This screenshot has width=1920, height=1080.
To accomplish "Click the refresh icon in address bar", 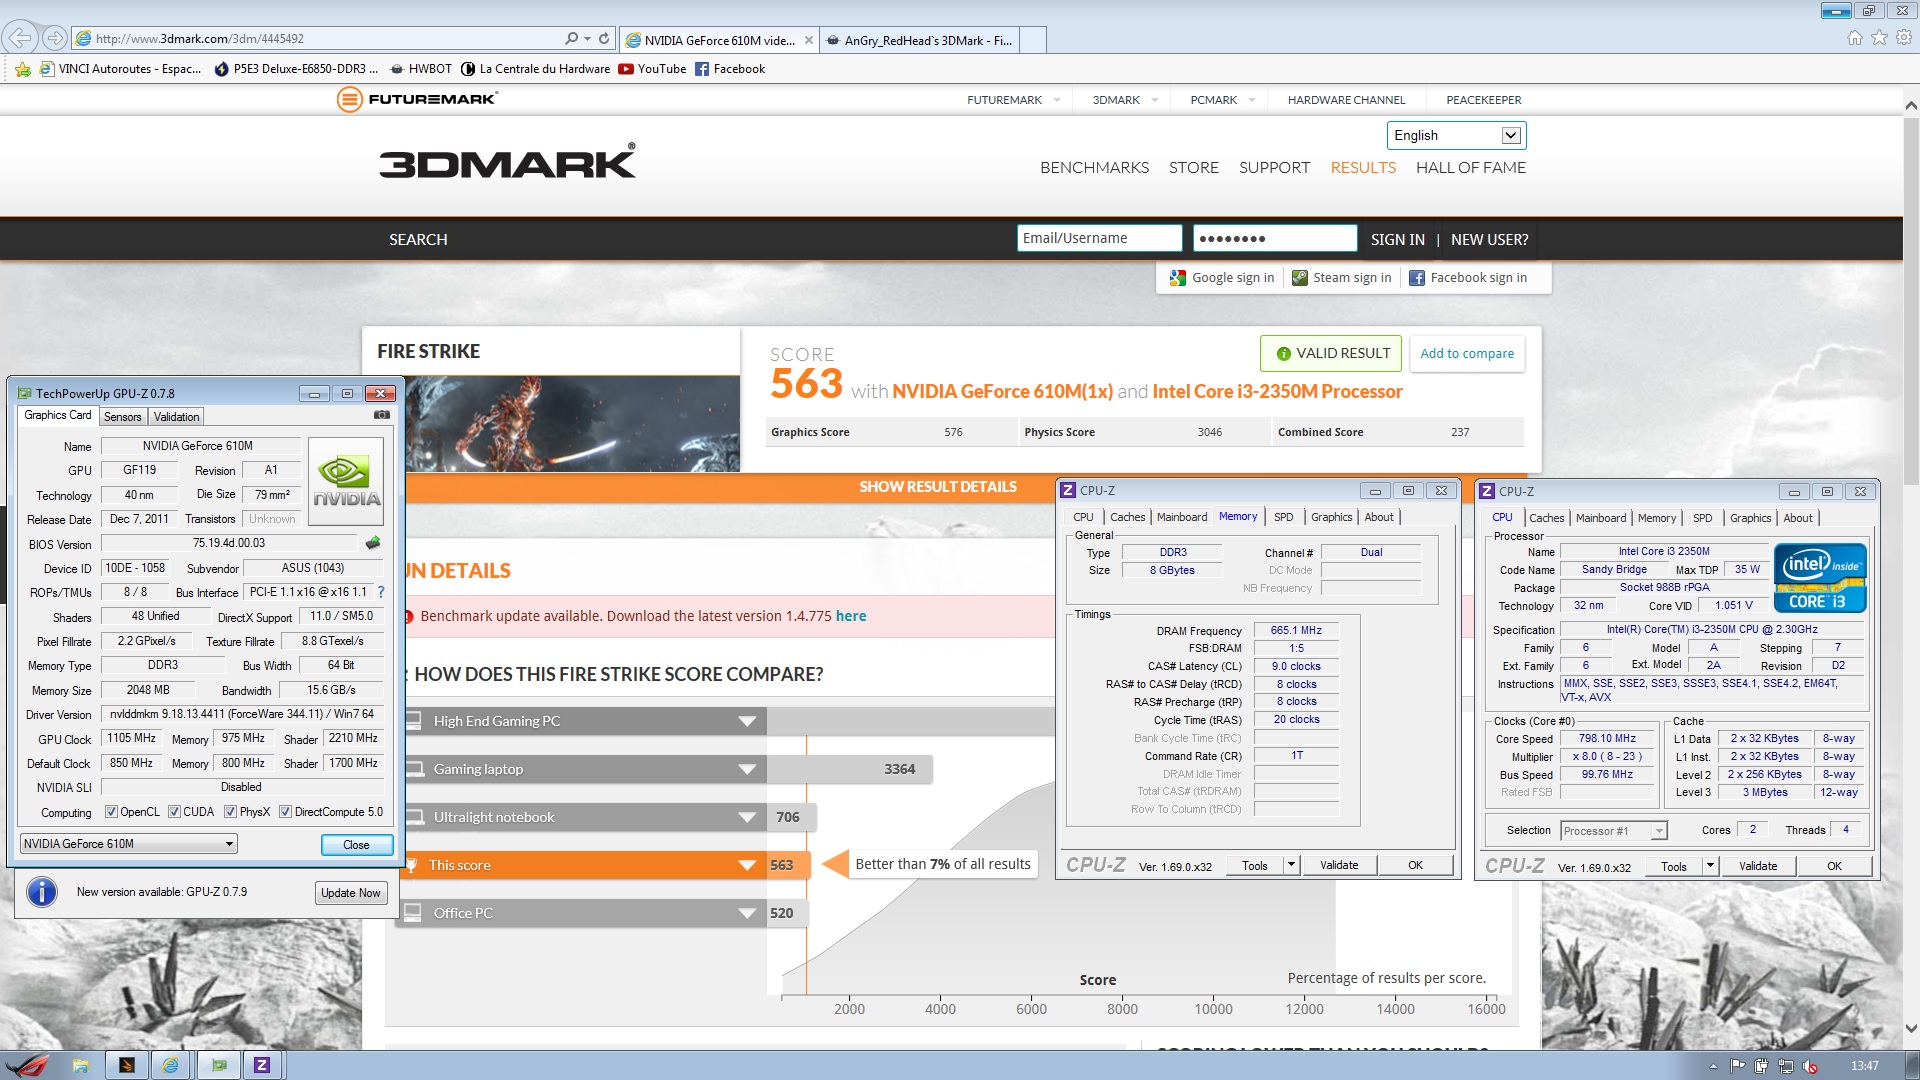I will point(604,39).
